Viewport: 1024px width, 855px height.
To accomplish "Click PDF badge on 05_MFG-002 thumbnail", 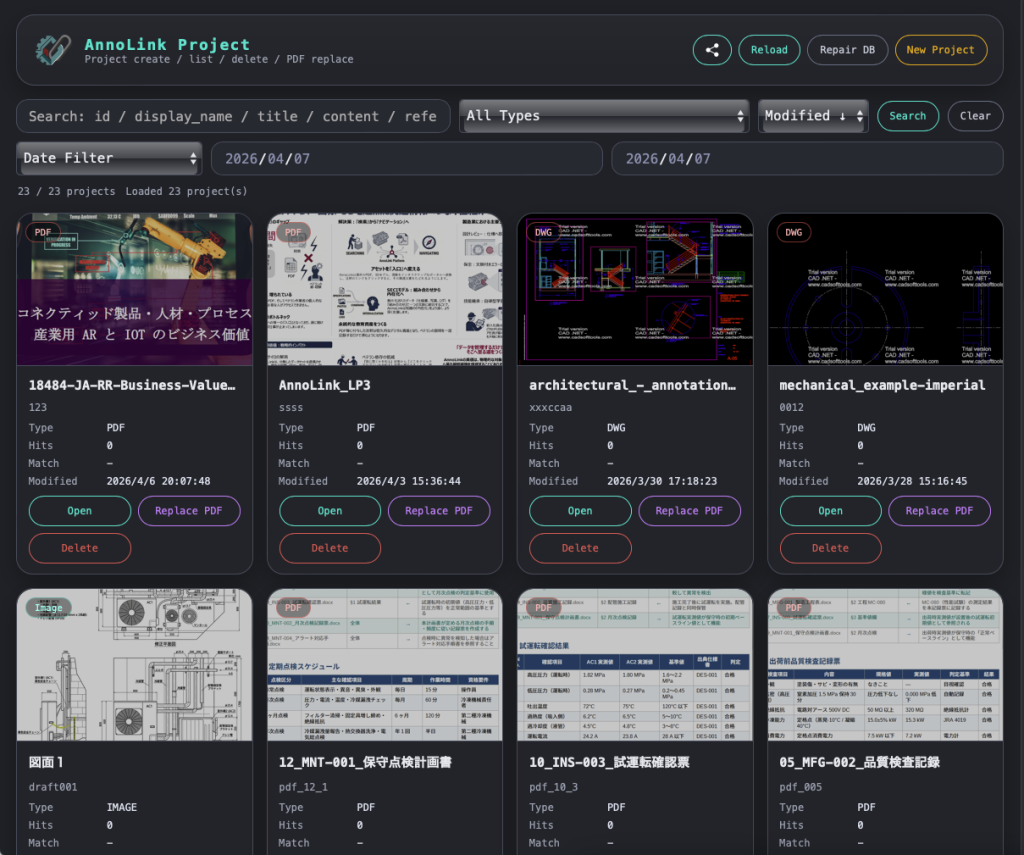I will point(793,608).
